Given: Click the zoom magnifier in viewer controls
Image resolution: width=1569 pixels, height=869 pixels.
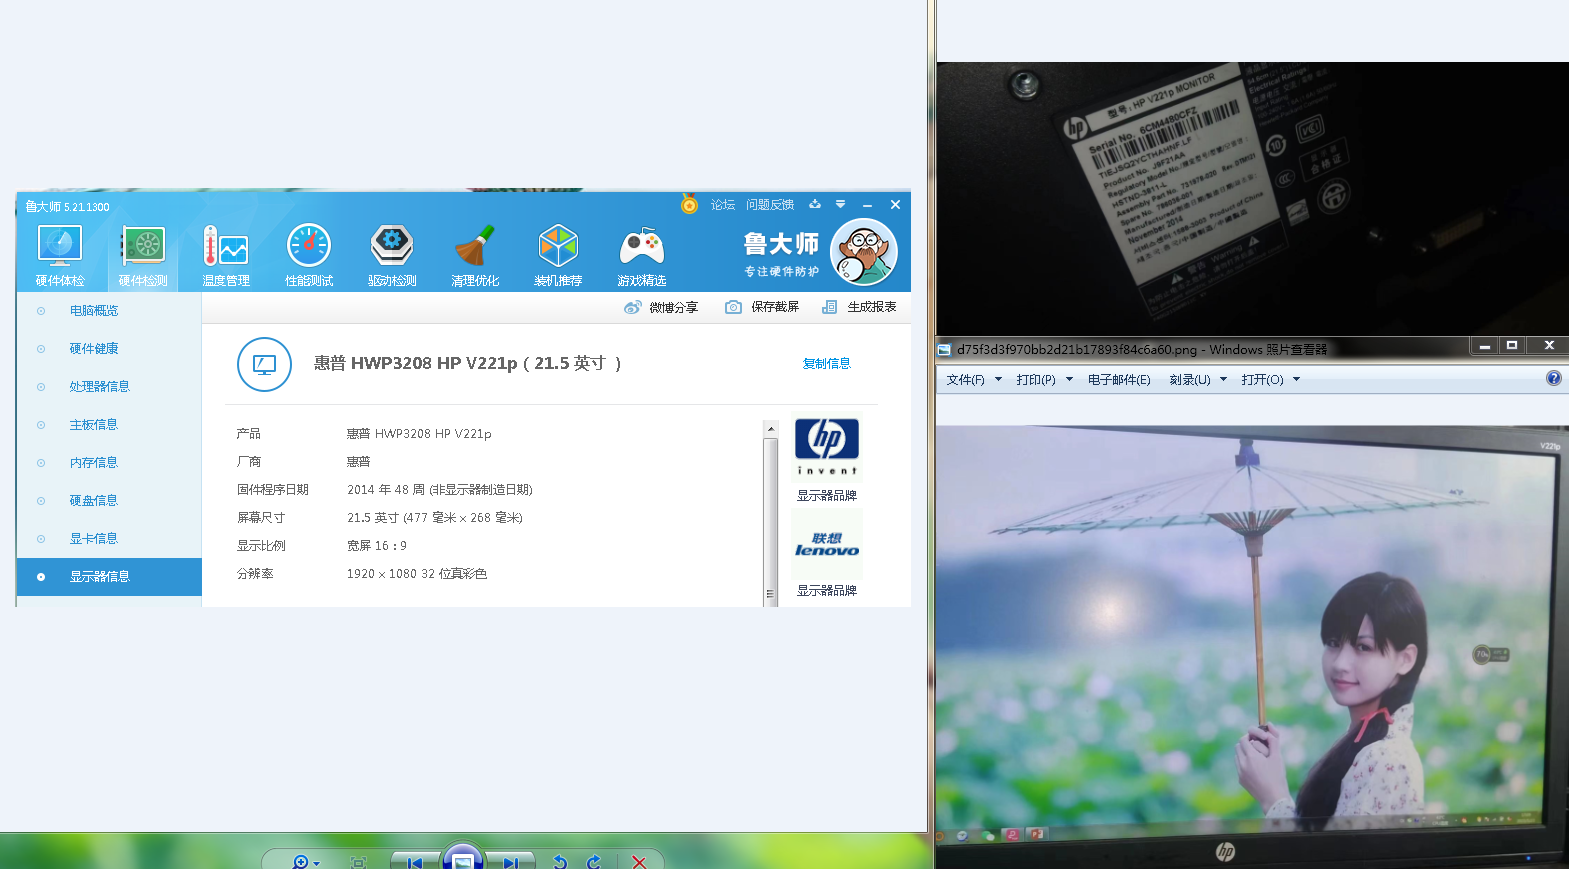Looking at the screenshot, I should [300, 862].
